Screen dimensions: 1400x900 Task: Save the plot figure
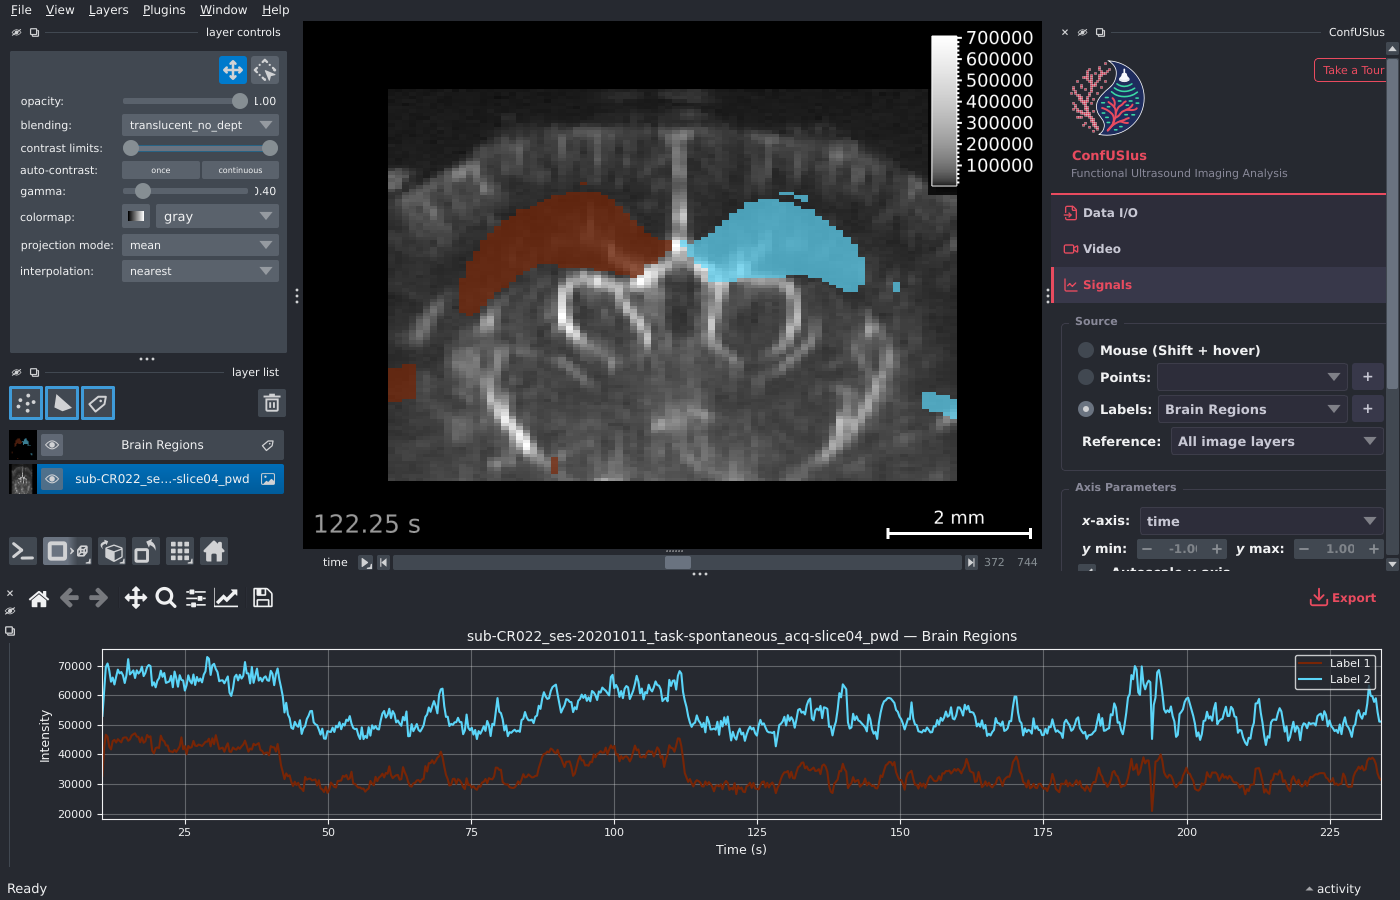263,598
